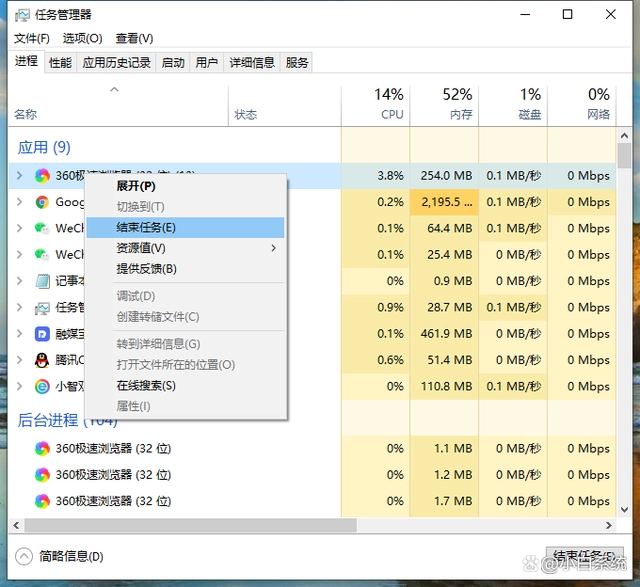Click the 结束任务 button at bottom right
The width and height of the screenshot is (640, 587).
584,556
